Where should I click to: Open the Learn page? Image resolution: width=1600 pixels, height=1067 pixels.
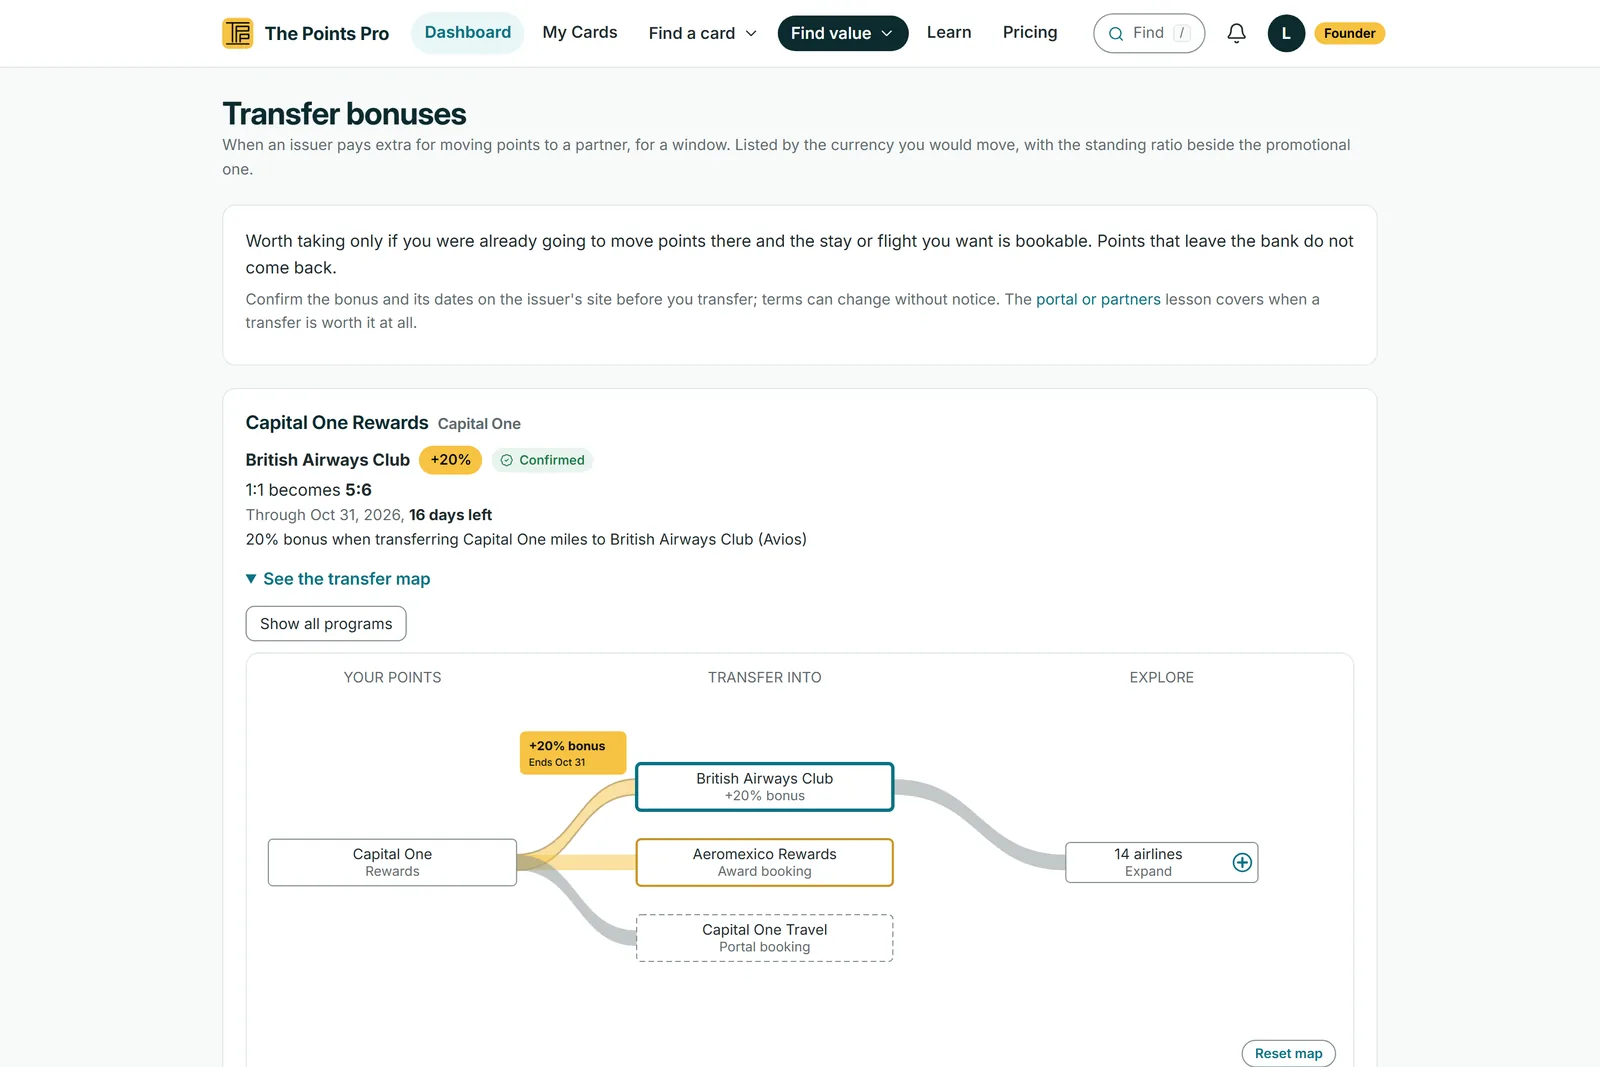pyautogui.click(x=949, y=32)
